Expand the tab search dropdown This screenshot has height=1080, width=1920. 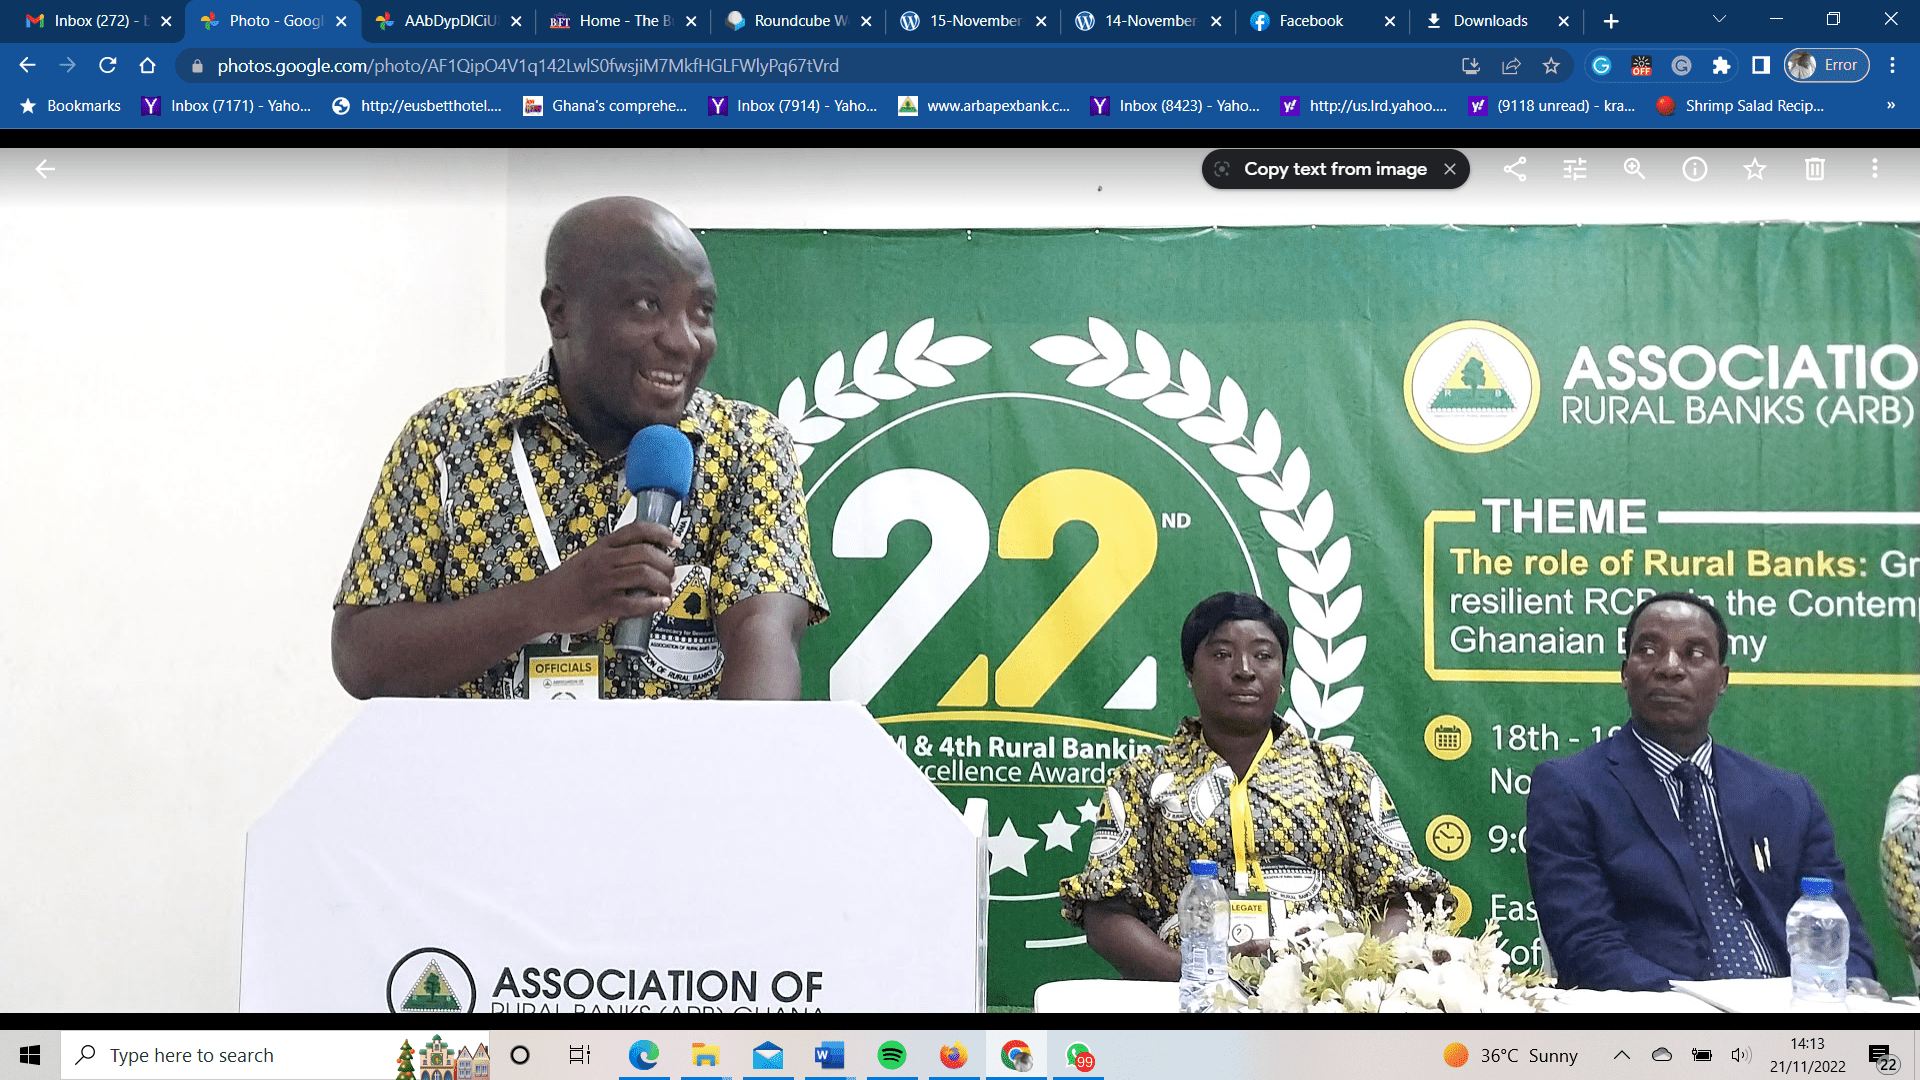[x=1719, y=20]
